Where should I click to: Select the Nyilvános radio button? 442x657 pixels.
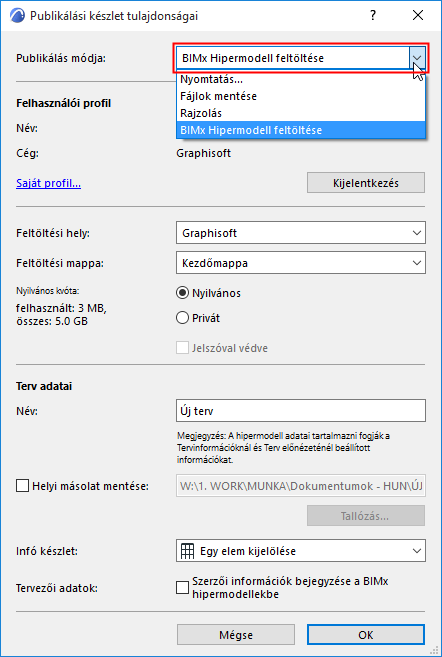pyautogui.click(x=182, y=293)
